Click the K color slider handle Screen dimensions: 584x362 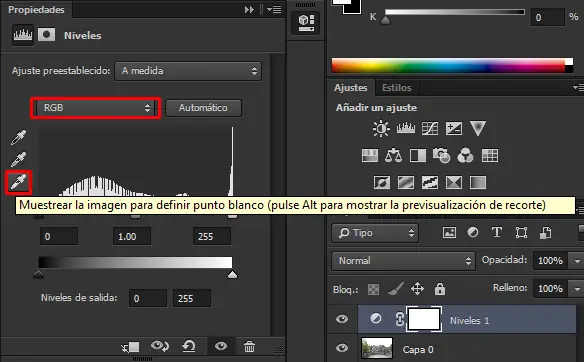[x=385, y=20]
